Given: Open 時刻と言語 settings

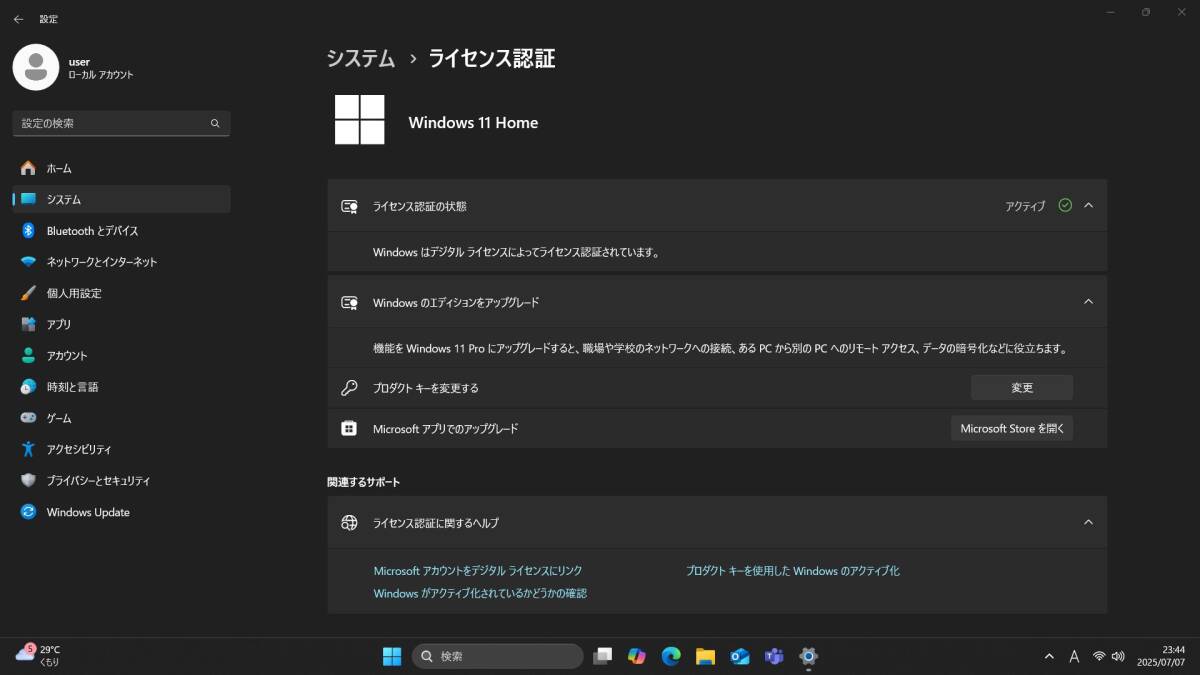Looking at the screenshot, I should 121,386.
